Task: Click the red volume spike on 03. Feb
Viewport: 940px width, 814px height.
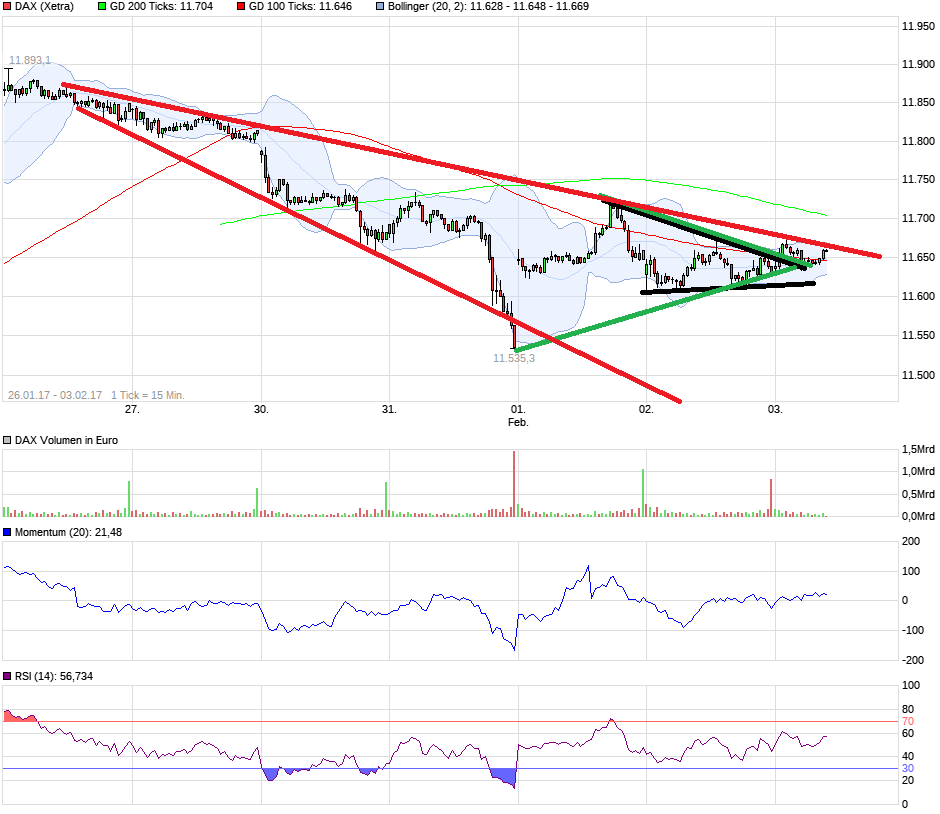Action: click(x=771, y=498)
